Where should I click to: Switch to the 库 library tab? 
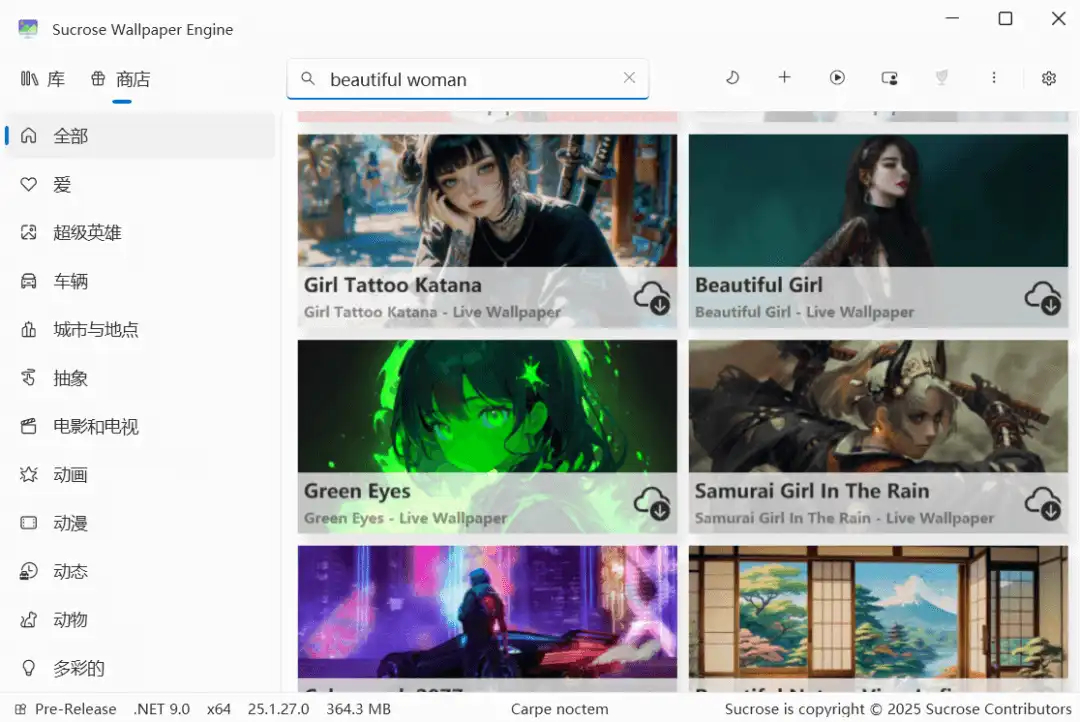[43, 79]
